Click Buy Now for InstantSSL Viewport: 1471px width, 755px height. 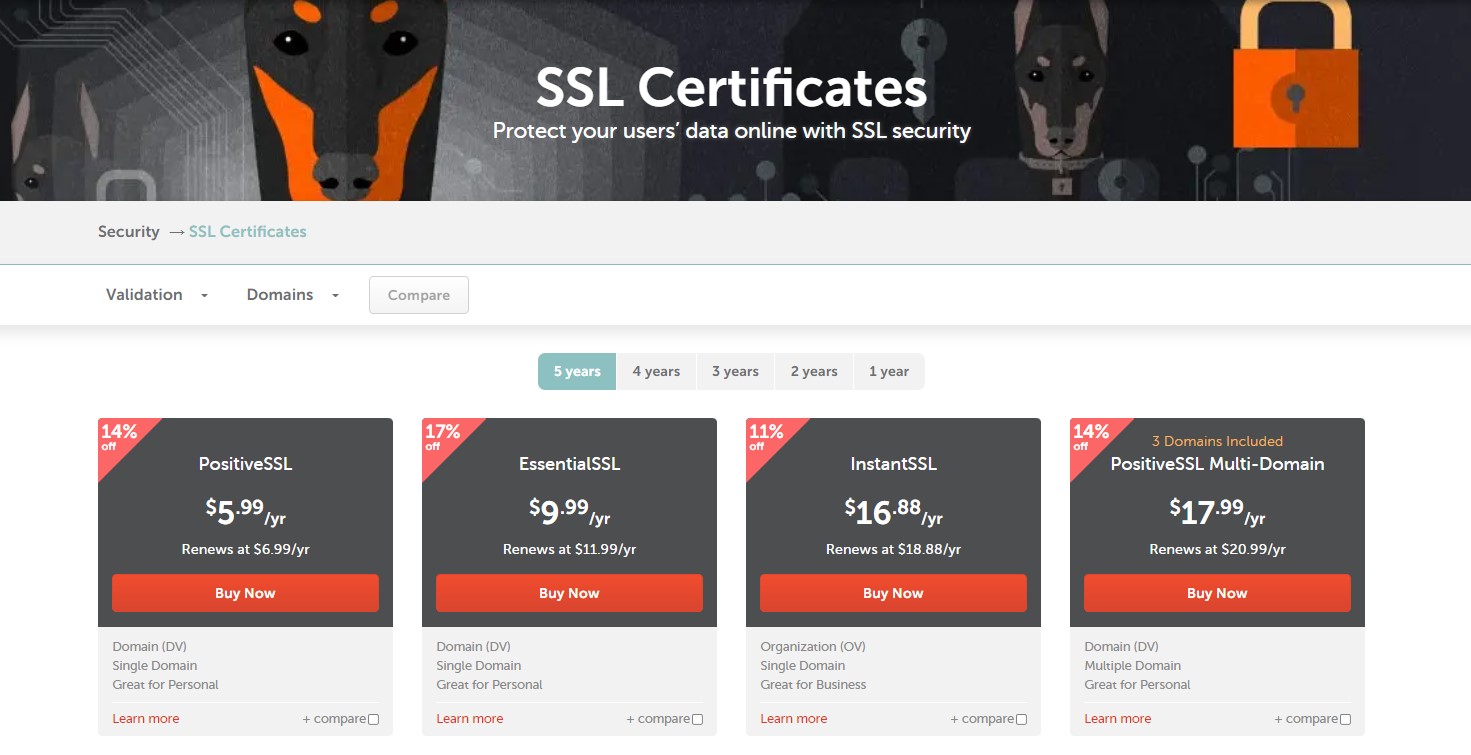click(893, 593)
